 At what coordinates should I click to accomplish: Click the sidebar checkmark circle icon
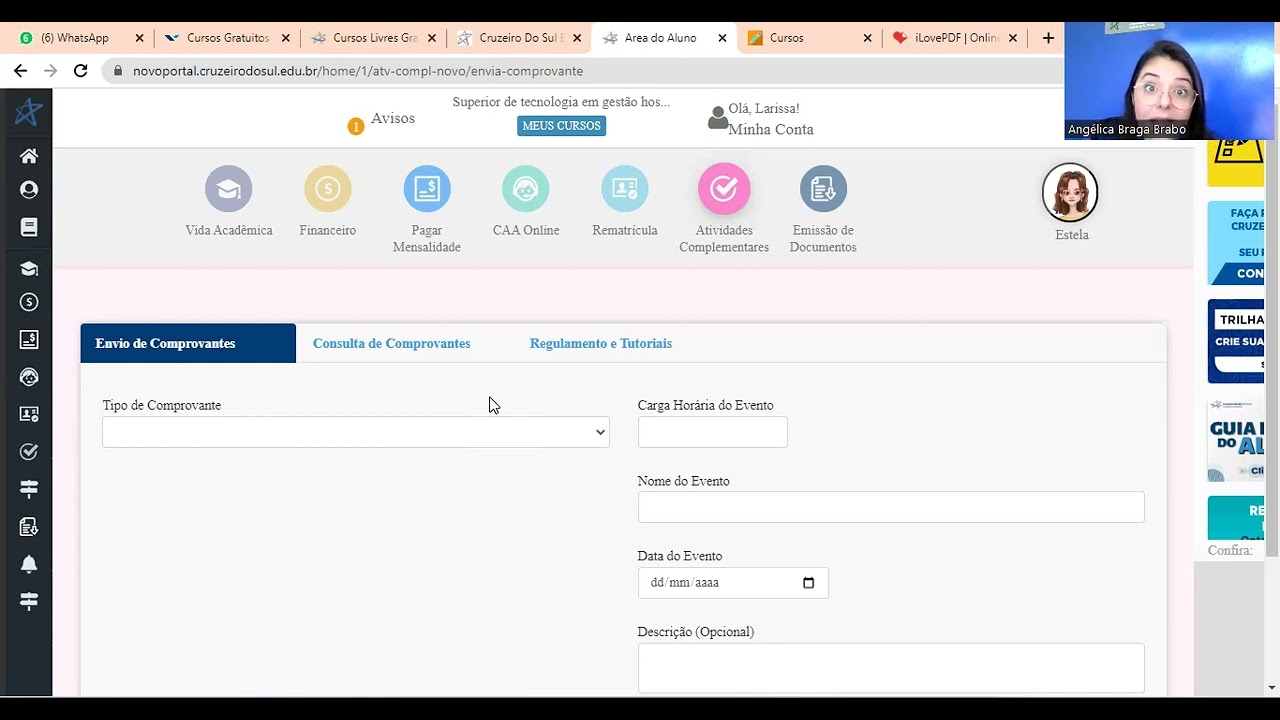click(29, 452)
